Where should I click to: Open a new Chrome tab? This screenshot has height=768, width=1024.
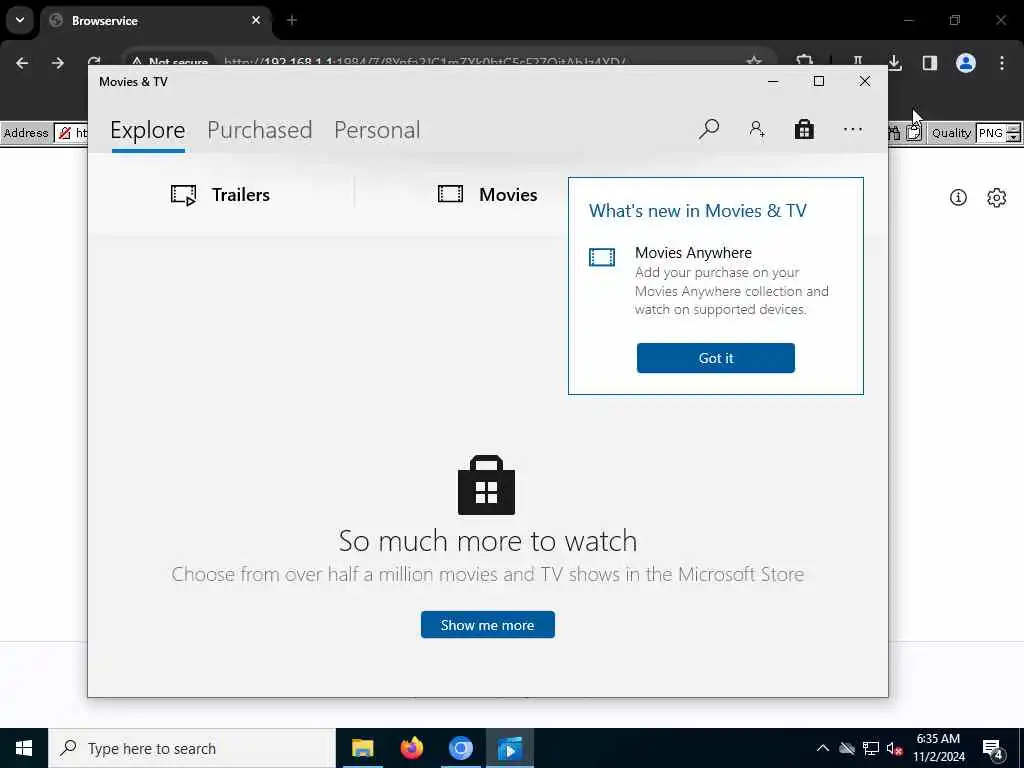click(292, 20)
